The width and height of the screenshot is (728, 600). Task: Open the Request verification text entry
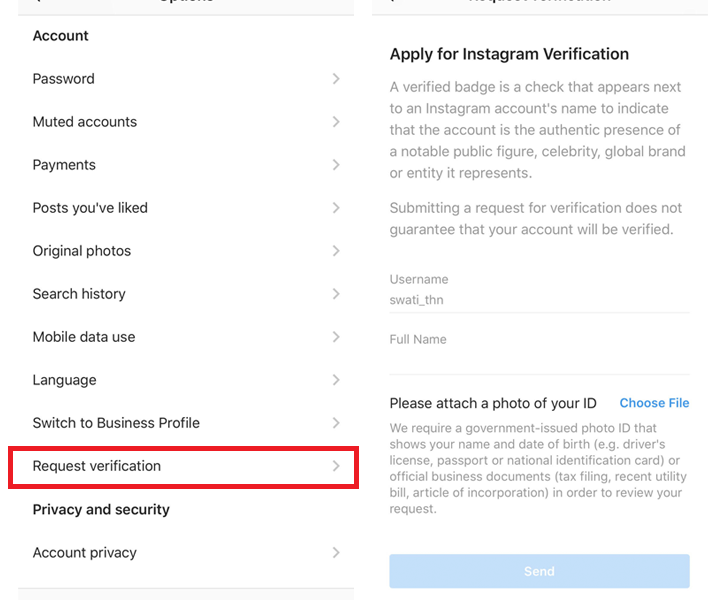(97, 466)
